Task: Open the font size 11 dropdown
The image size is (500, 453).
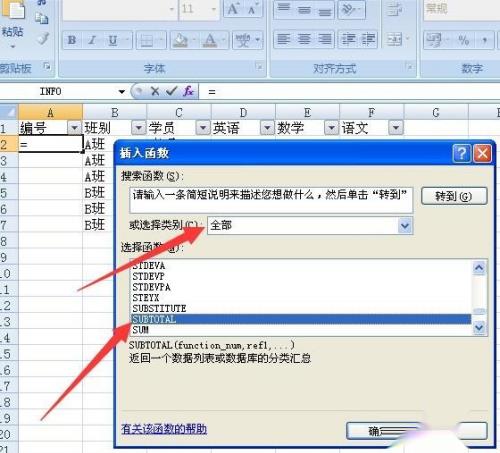Action: (x=213, y=9)
